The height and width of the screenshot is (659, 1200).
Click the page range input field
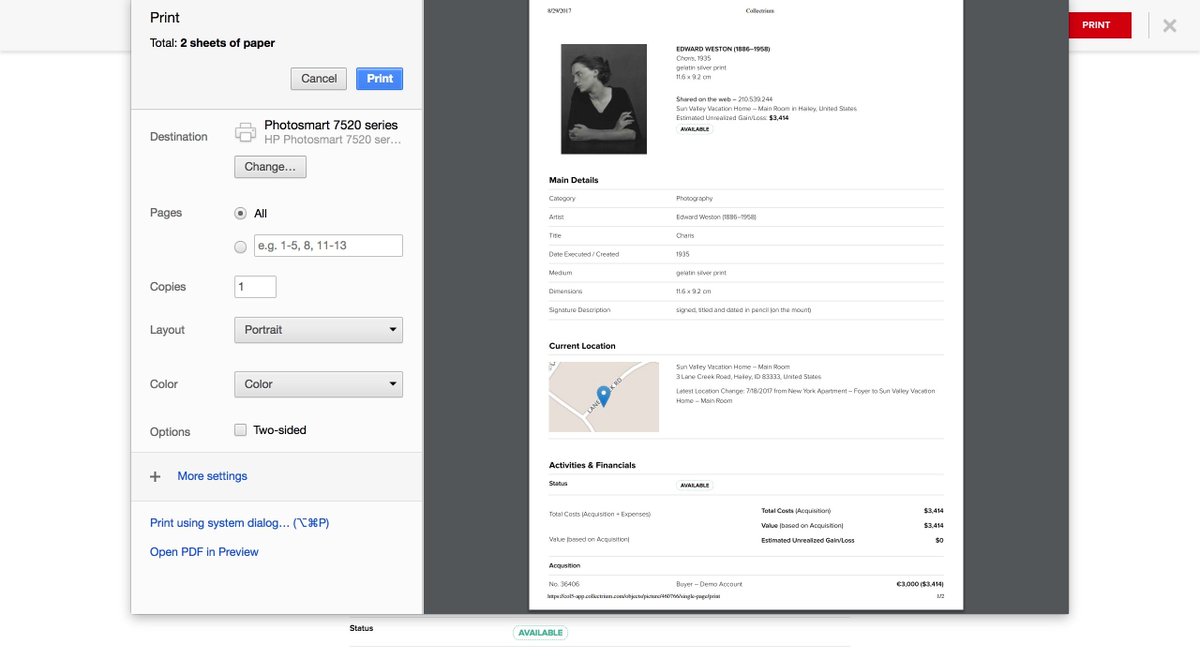click(328, 245)
